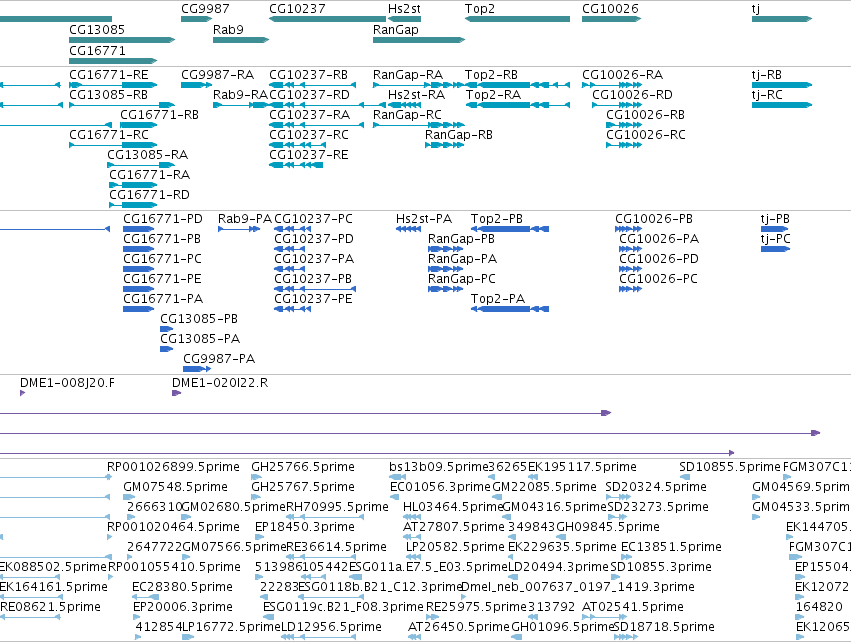851x642 pixels.
Task: Select EST AT02541.5prime
Action: [633, 607]
